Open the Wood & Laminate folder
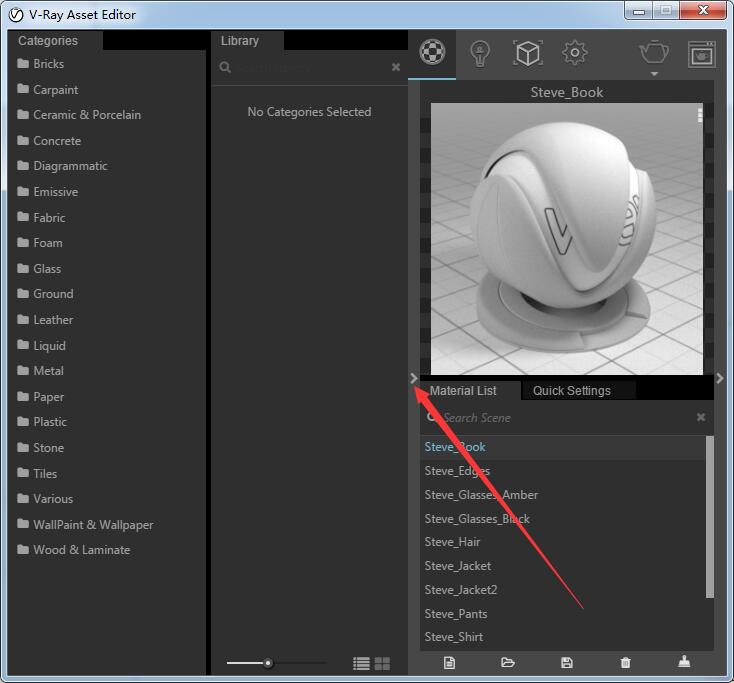Image resolution: width=734 pixels, height=683 pixels. (73, 550)
